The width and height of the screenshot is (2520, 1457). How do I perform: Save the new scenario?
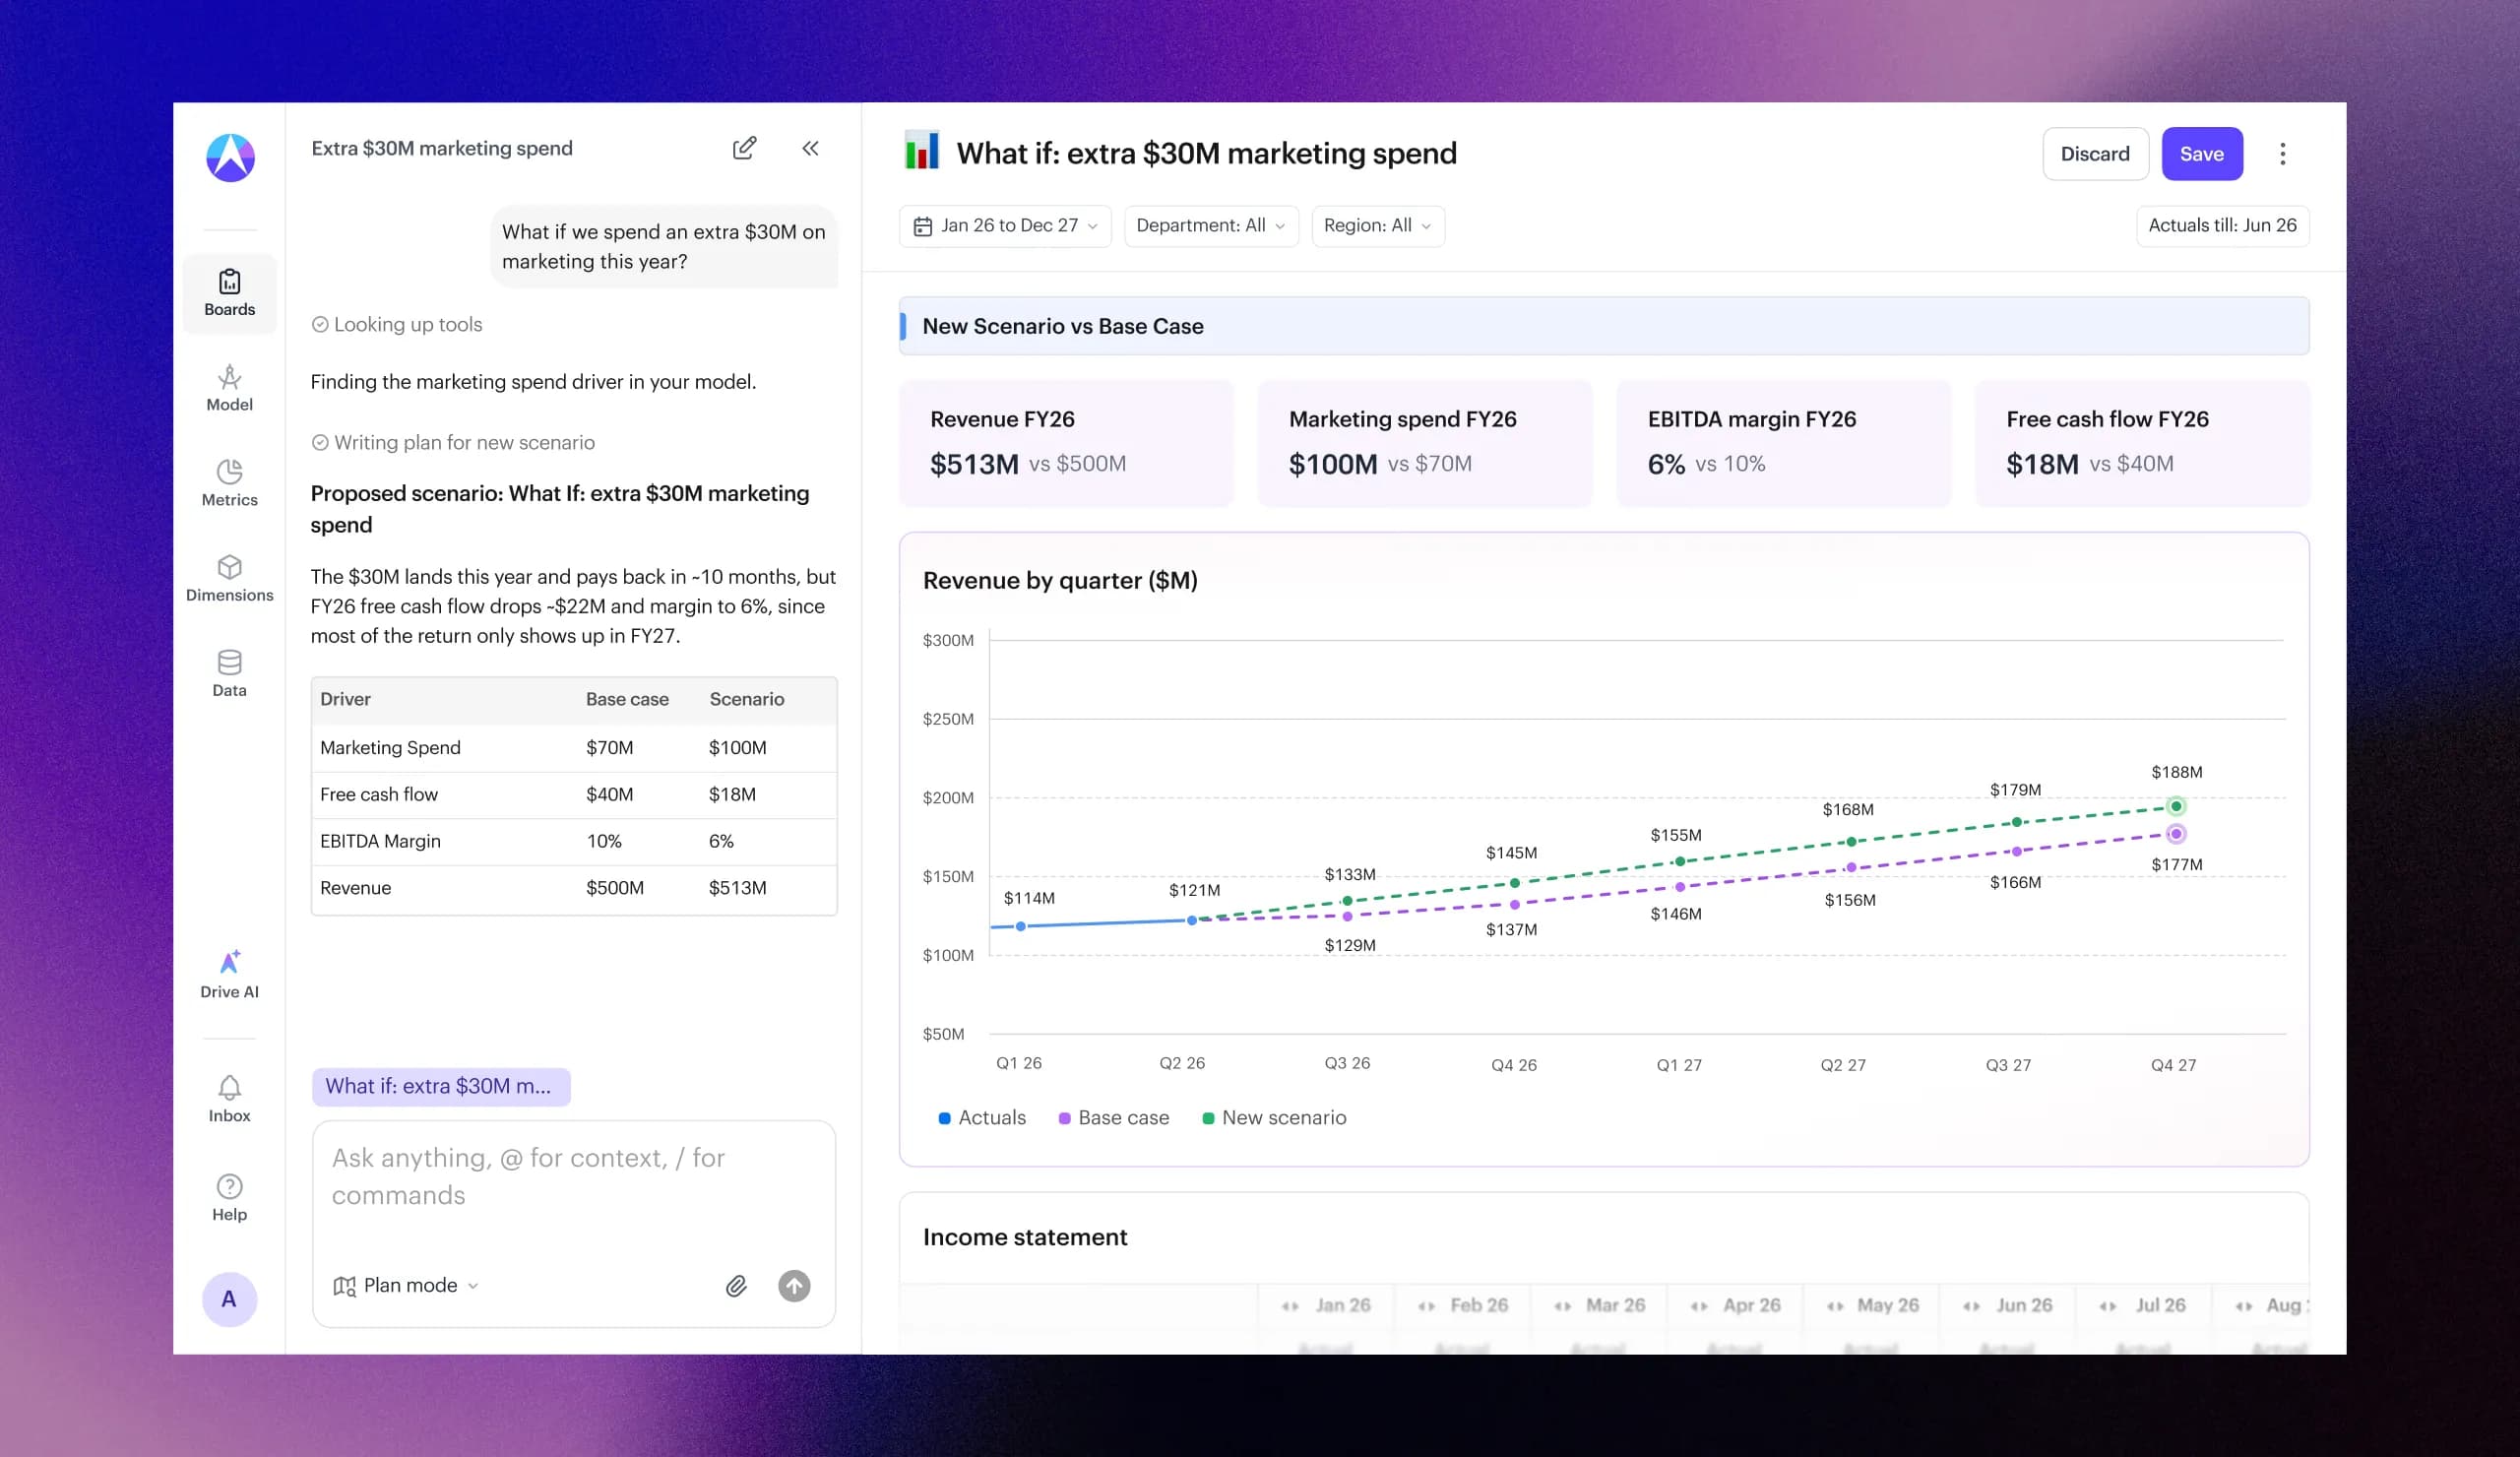coord(2202,154)
